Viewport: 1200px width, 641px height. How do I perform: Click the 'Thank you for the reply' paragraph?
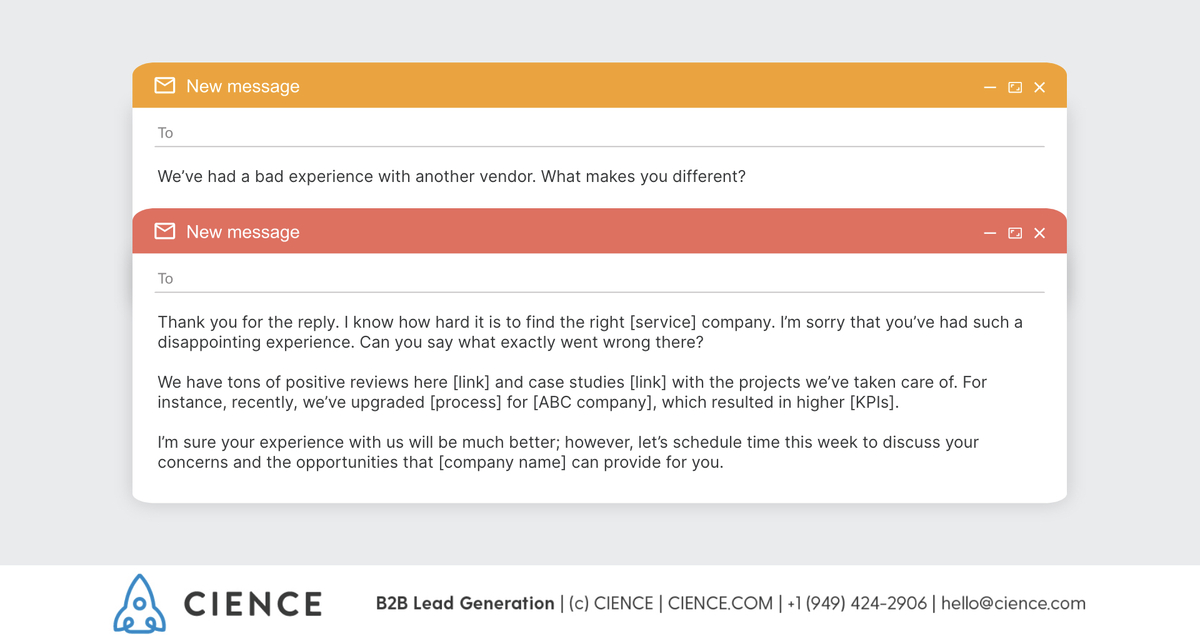(x=590, y=332)
